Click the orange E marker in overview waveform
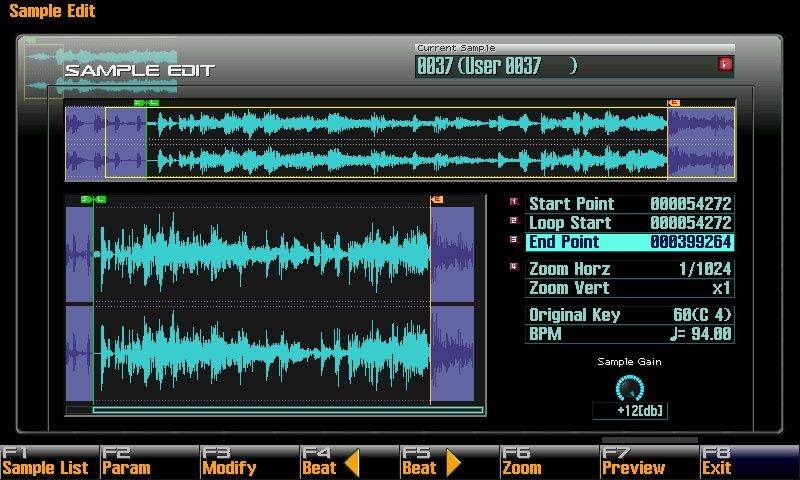The width and height of the screenshot is (800, 480). tap(673, 103)
